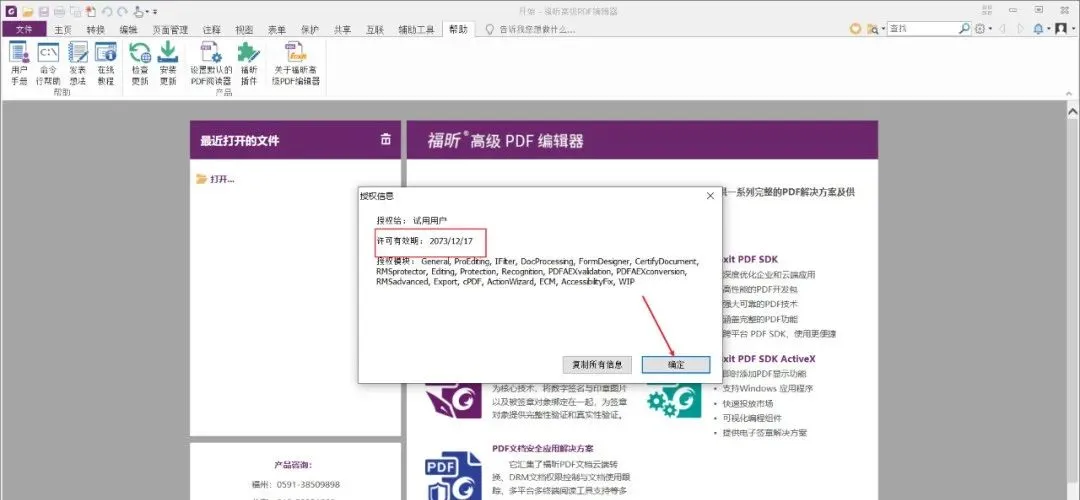
Task: Switch to the 编辑 tab
Action: 128,30
